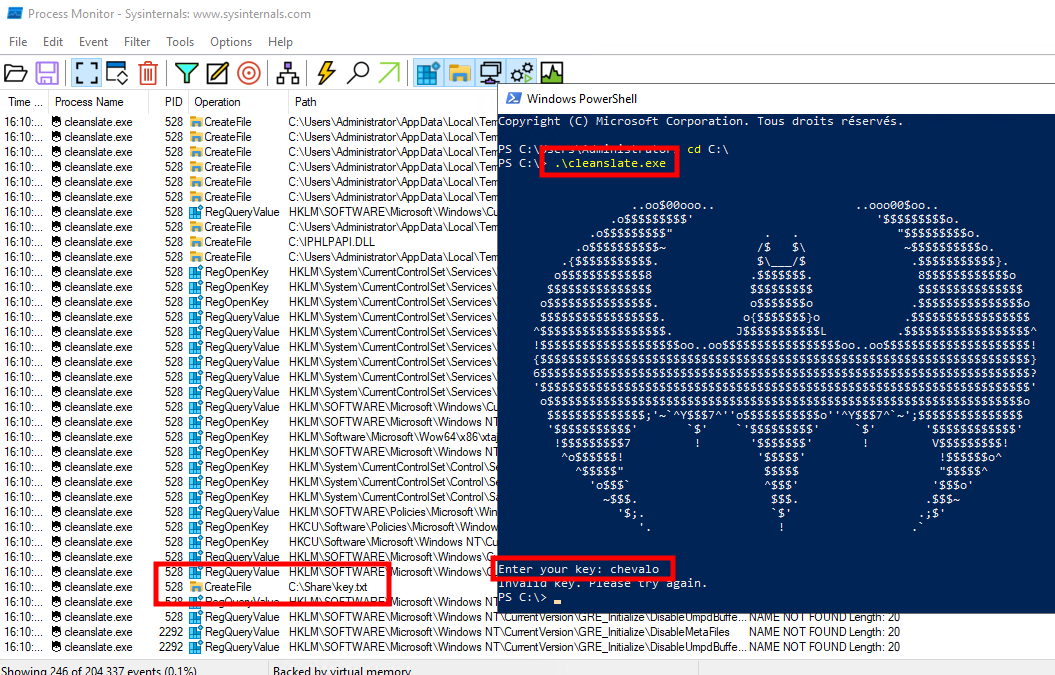
Task: Toggle Show Network Activity button
Action: 490,73
